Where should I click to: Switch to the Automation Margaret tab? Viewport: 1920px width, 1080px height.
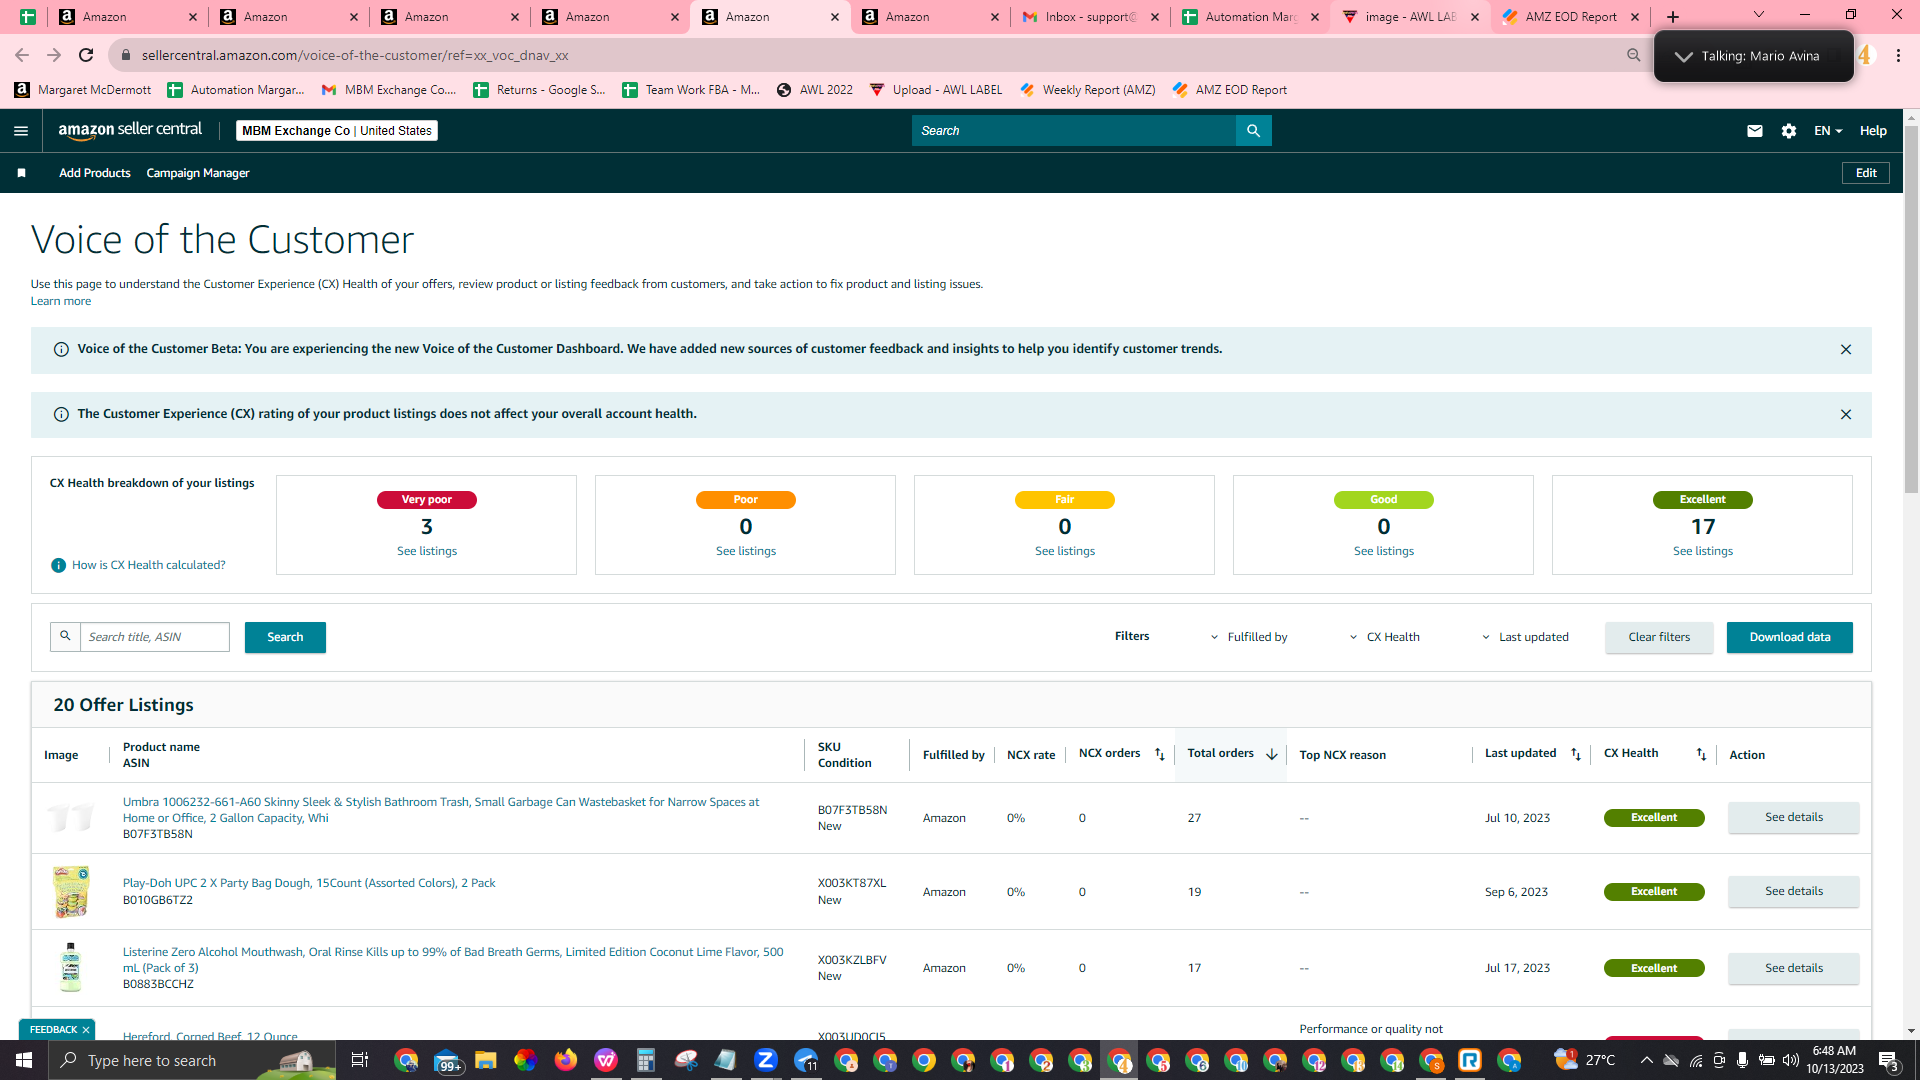[x=1250, y=17]
